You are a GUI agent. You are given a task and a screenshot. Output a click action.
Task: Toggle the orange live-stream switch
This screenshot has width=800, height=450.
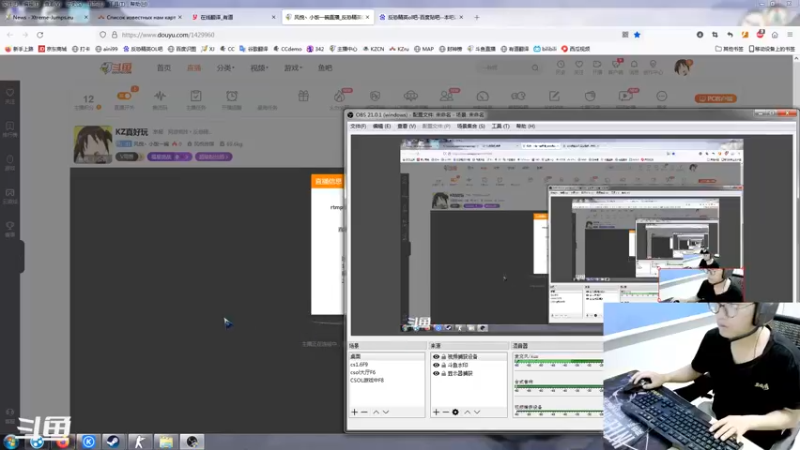124,96
